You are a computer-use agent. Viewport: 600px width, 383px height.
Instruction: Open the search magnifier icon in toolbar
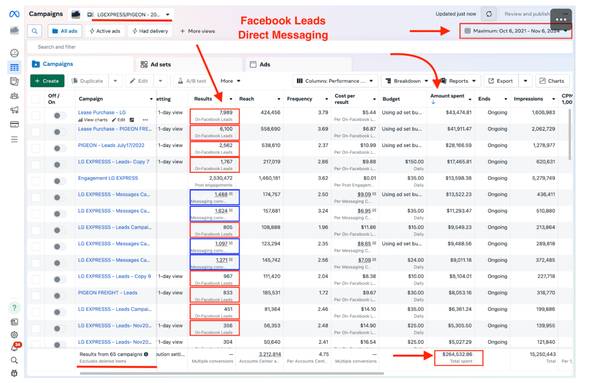click(x=34, y=31)
